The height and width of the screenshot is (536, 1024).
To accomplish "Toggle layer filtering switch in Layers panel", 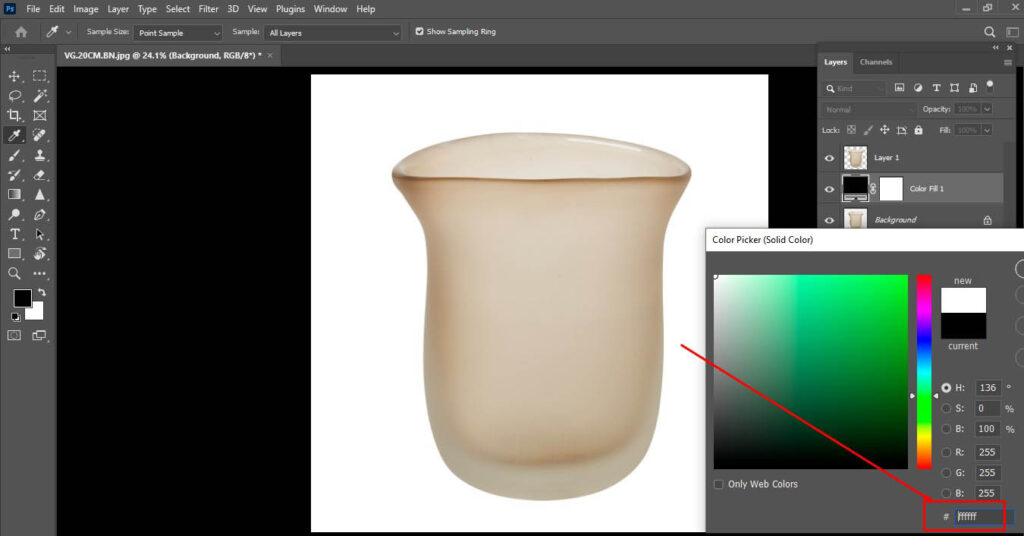I will click(x=990, y=86).
